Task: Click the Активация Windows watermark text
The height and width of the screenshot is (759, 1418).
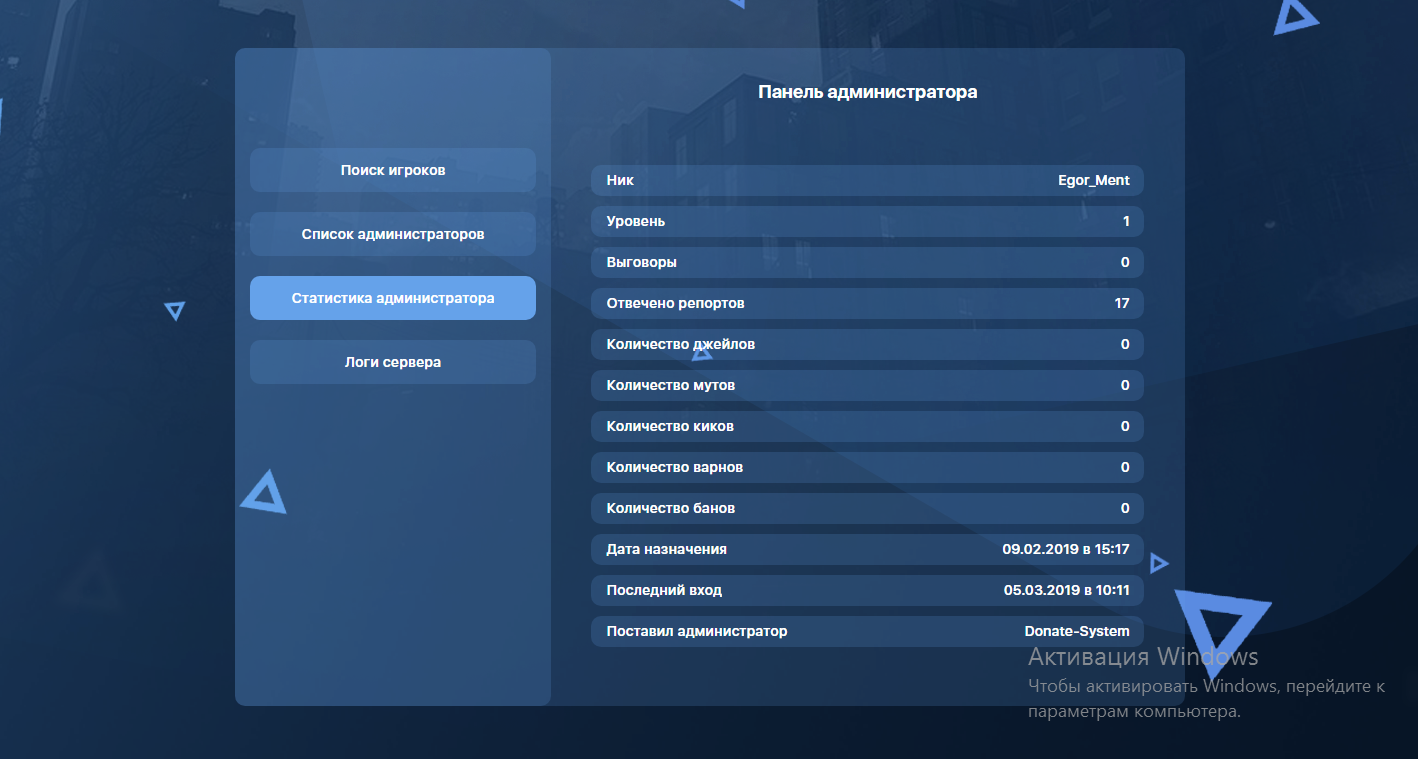Action: 1142,657
